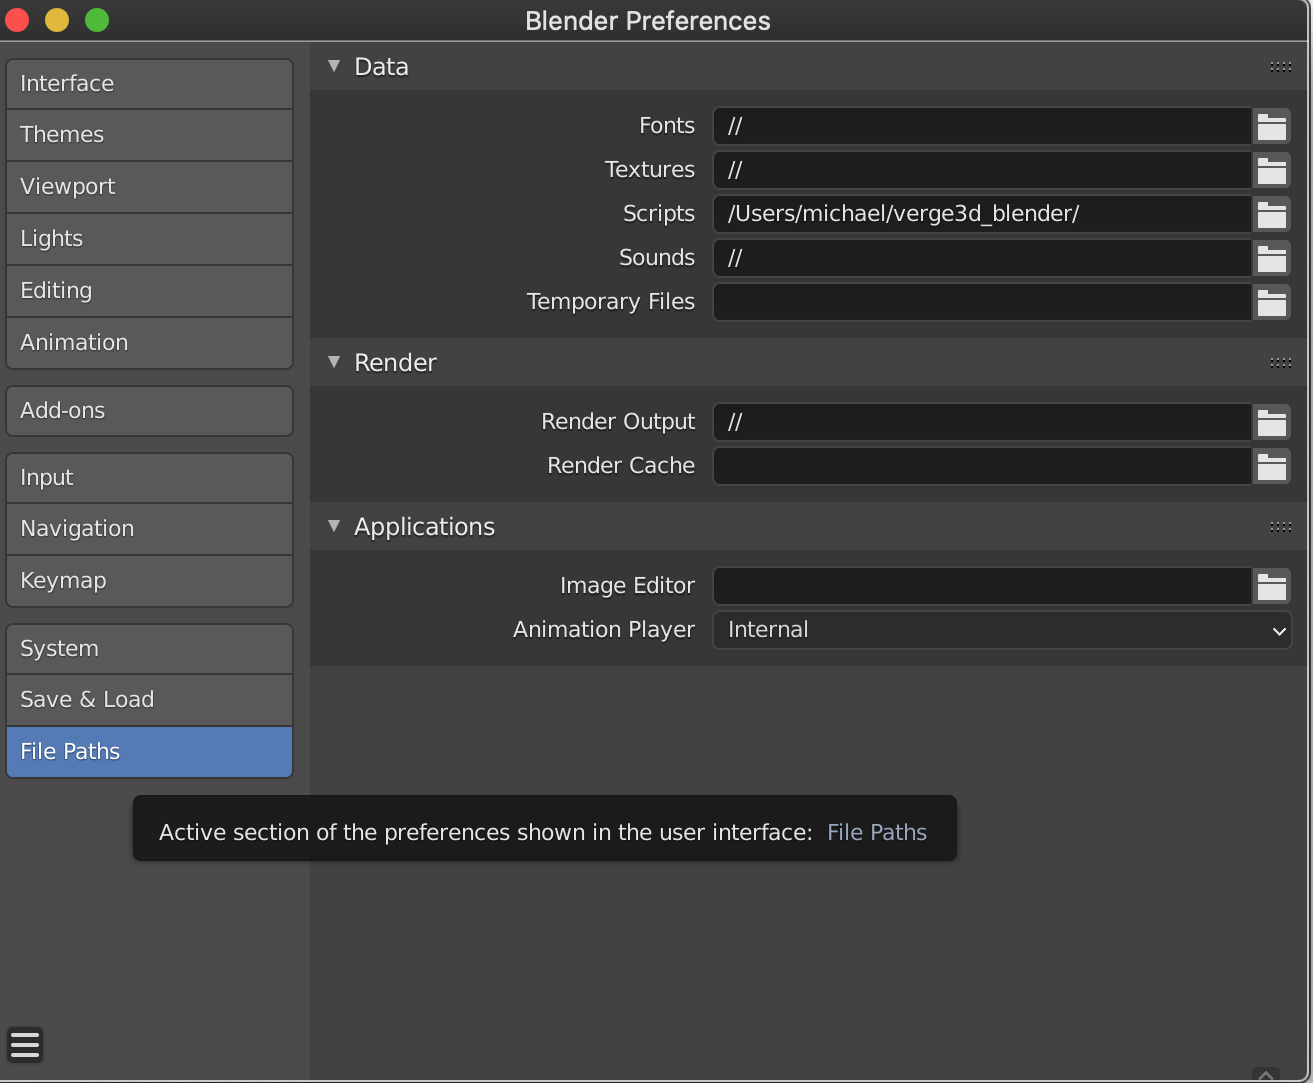Screen dimensions: 1313x1083
Task: Browse folder for Textures path
Action: pyautogui.click(x=1271, y=170)
